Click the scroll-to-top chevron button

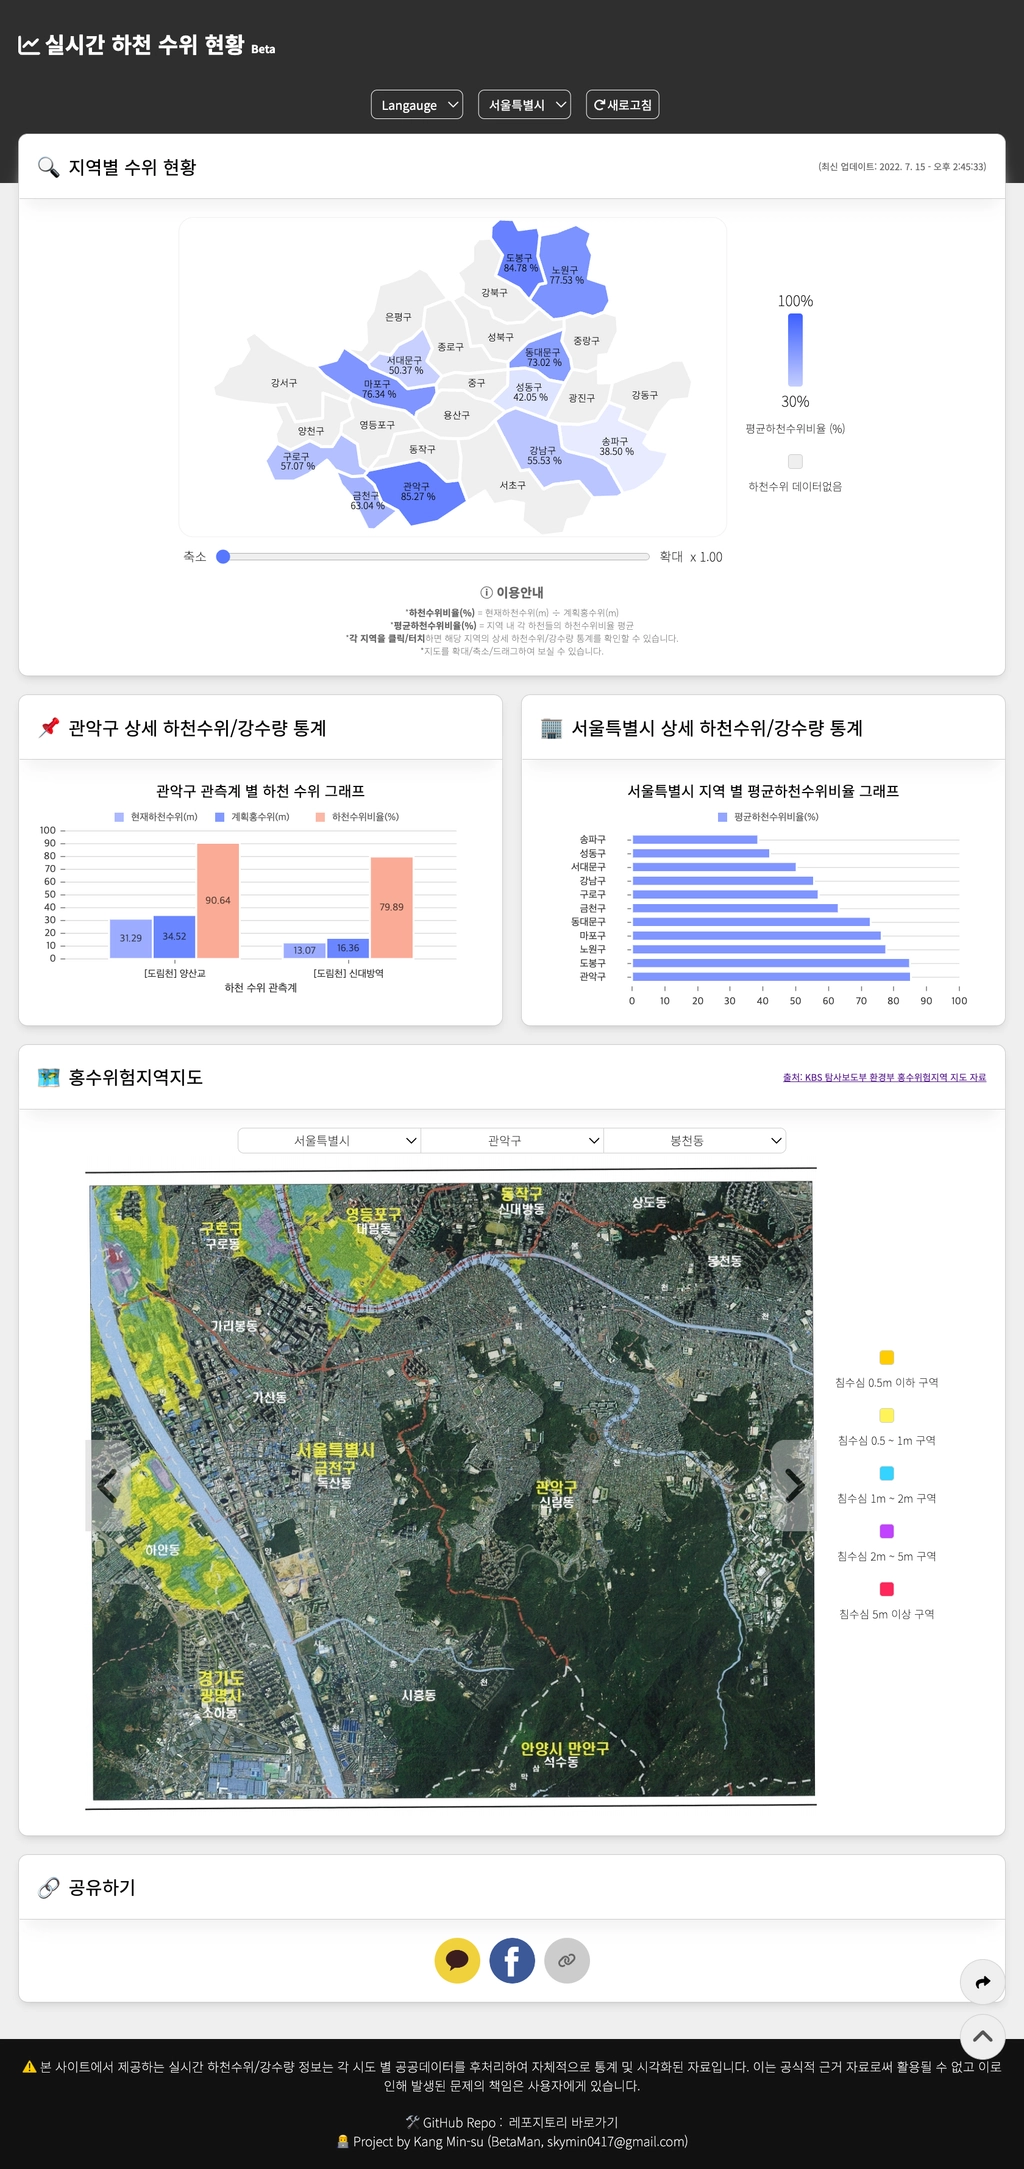click(982, 2036)
